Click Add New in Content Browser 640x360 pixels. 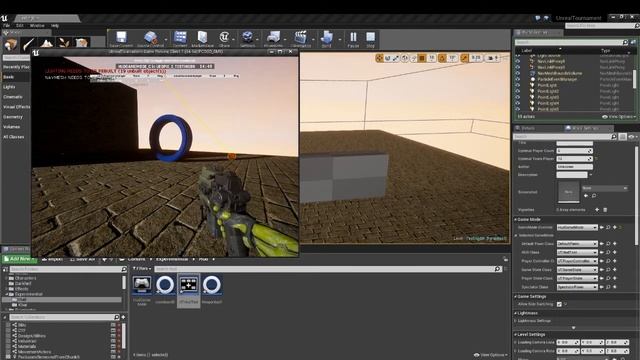[19, 259]
